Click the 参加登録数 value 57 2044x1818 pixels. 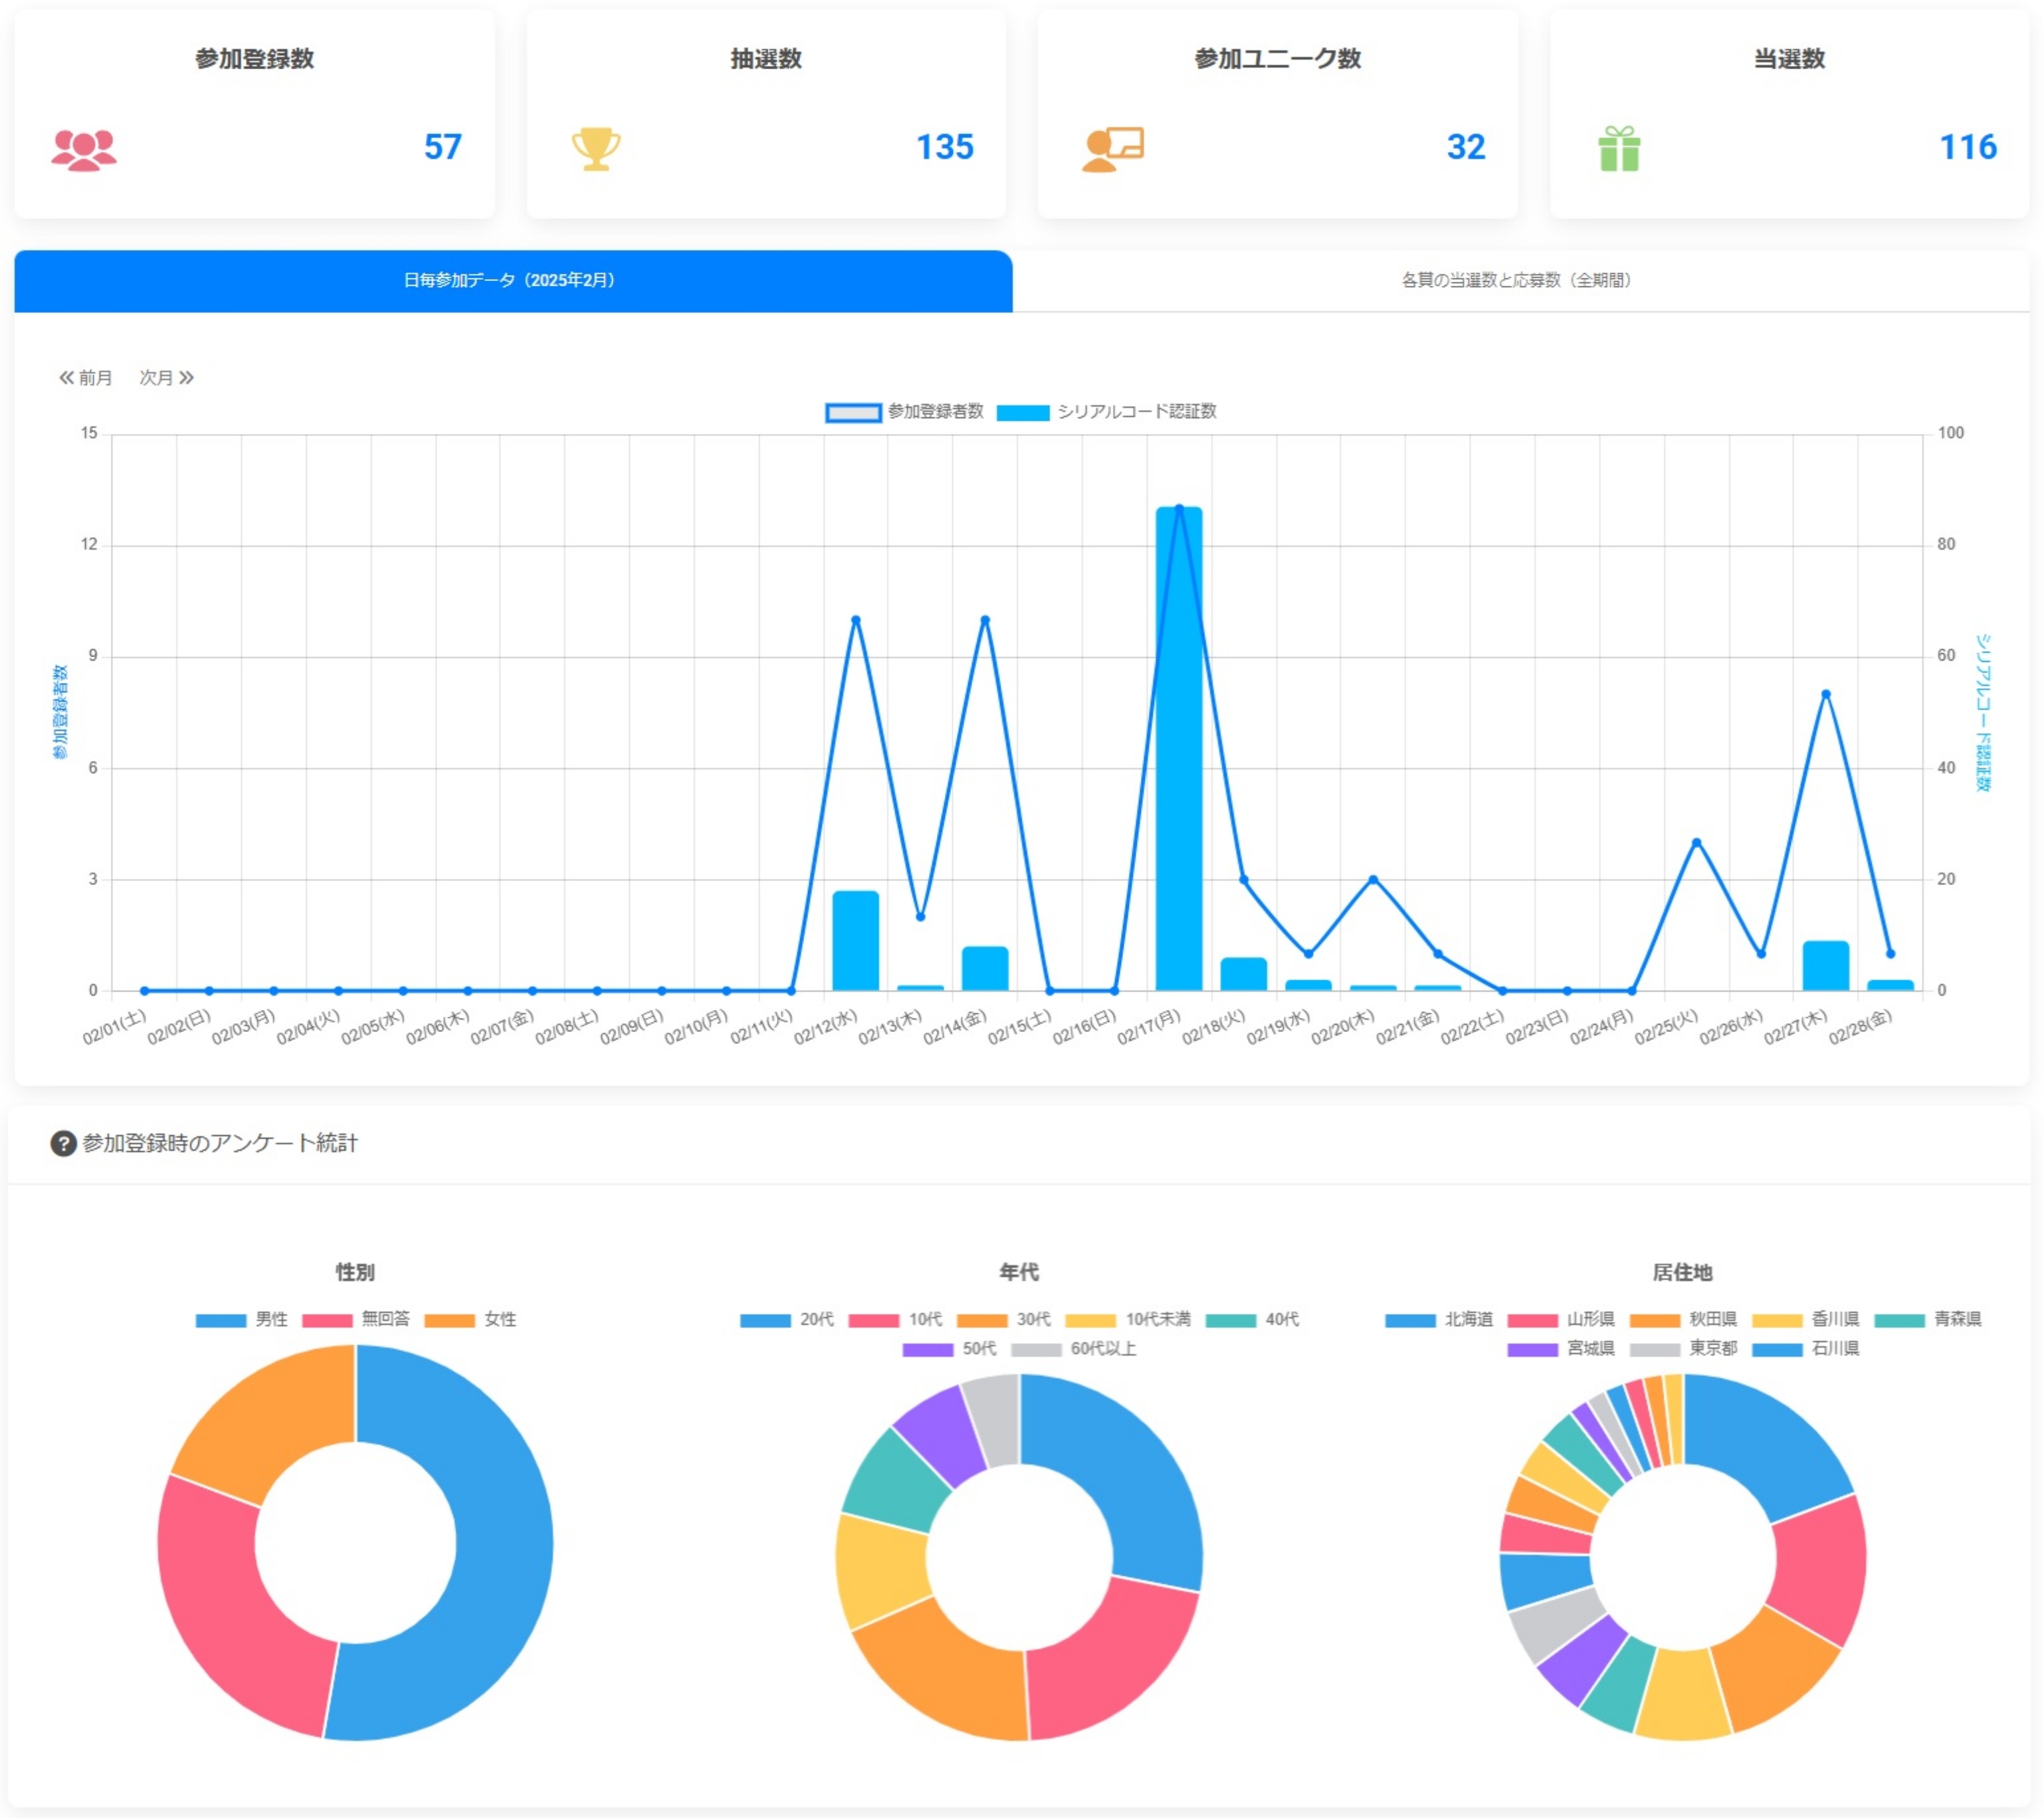point(443,147)
